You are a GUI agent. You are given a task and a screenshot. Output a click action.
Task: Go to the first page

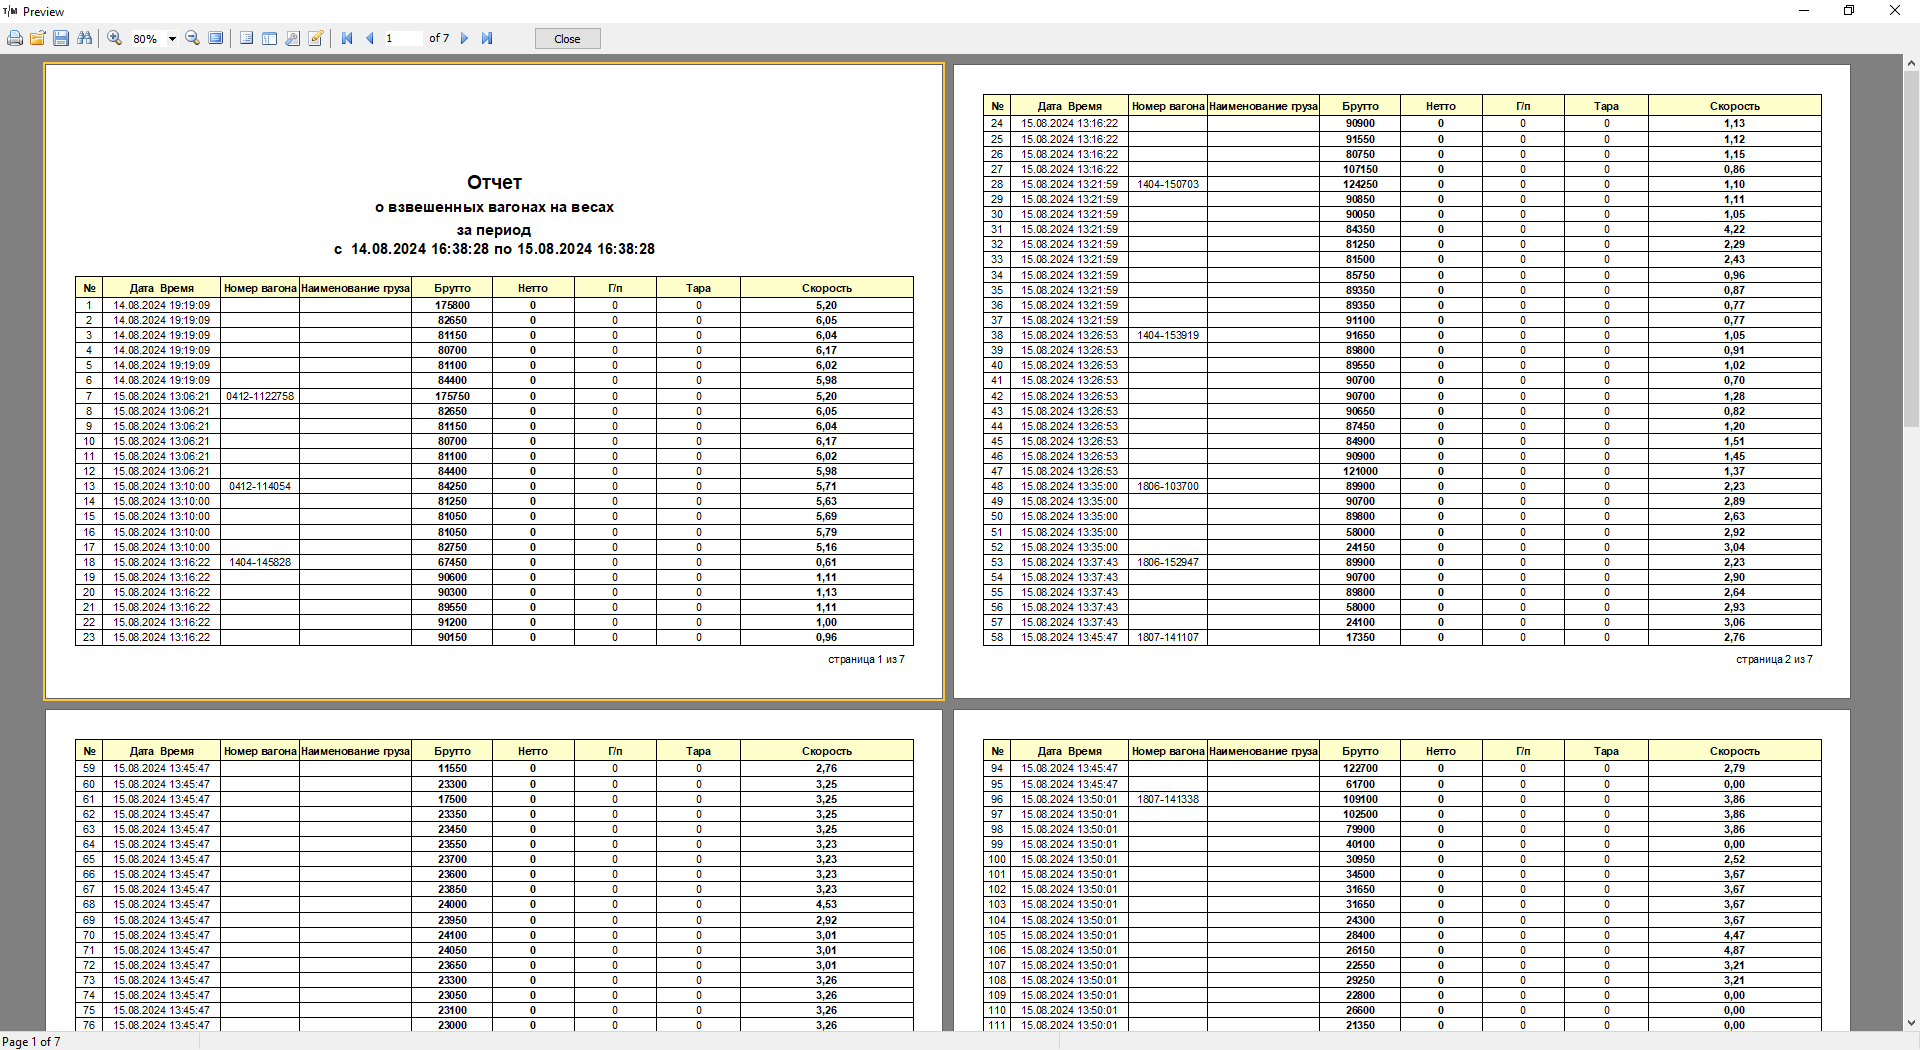coord(347,38)
